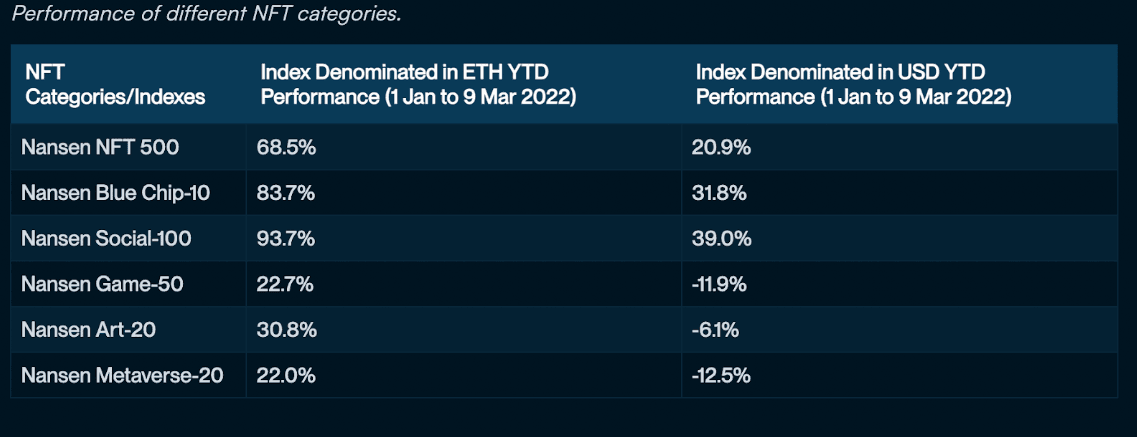Select the -12.5% Metaverse-20 USD cell
The height and width of the screenshot is (437, 1137).
tap(721, 376)
